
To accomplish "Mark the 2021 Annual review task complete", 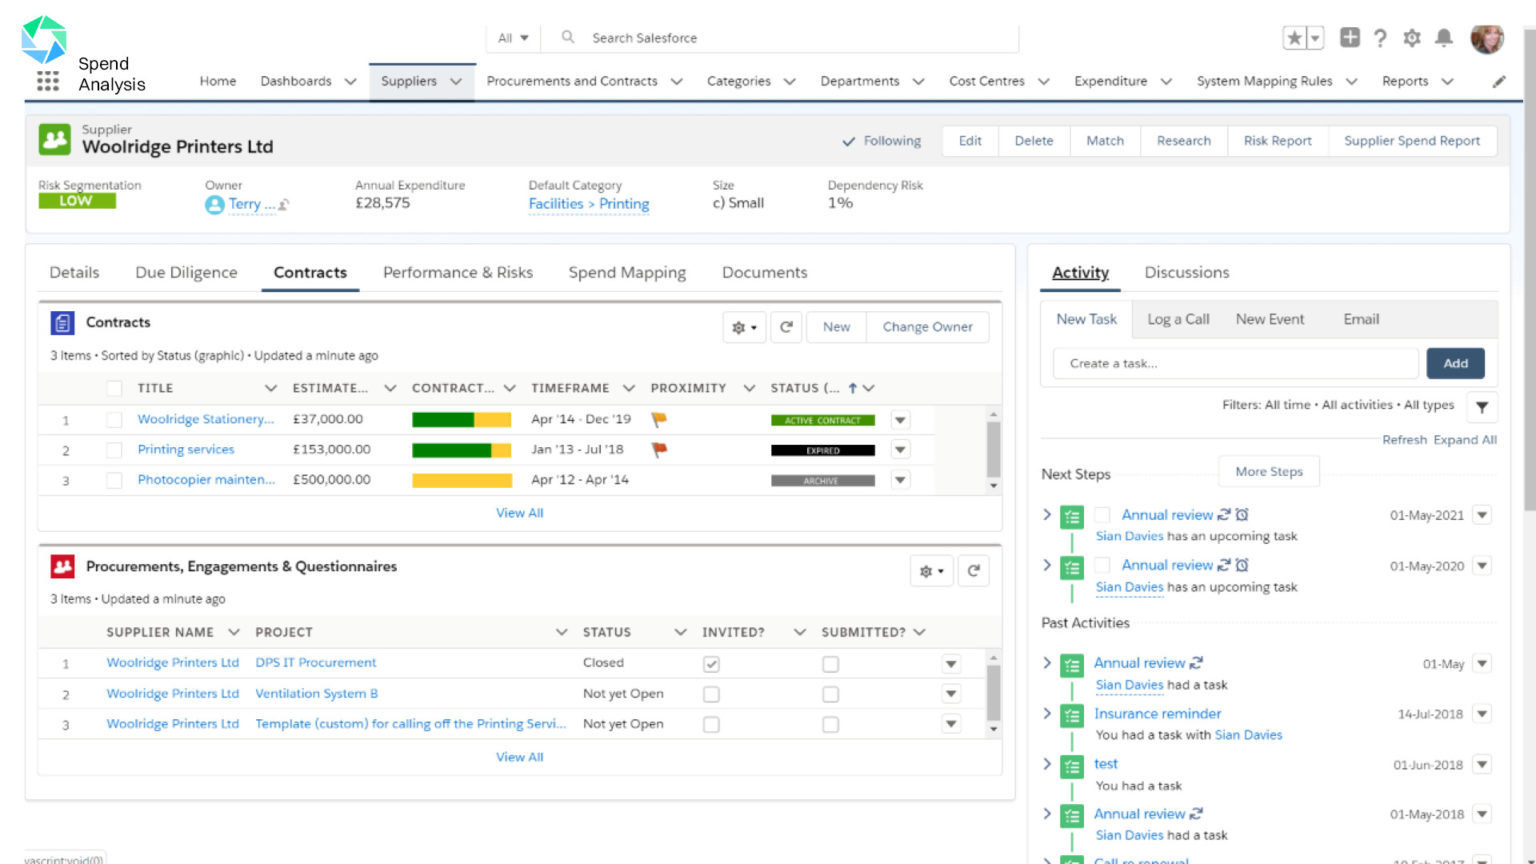I will click(x=1101, y=514).
